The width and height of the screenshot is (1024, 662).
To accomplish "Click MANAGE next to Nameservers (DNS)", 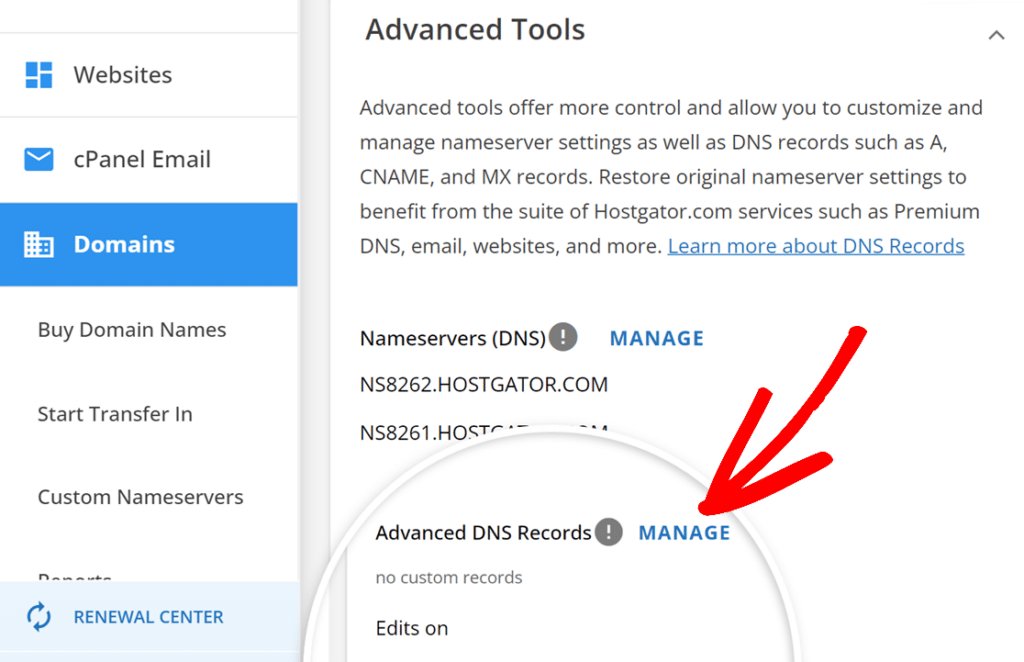I will point(656,338).
